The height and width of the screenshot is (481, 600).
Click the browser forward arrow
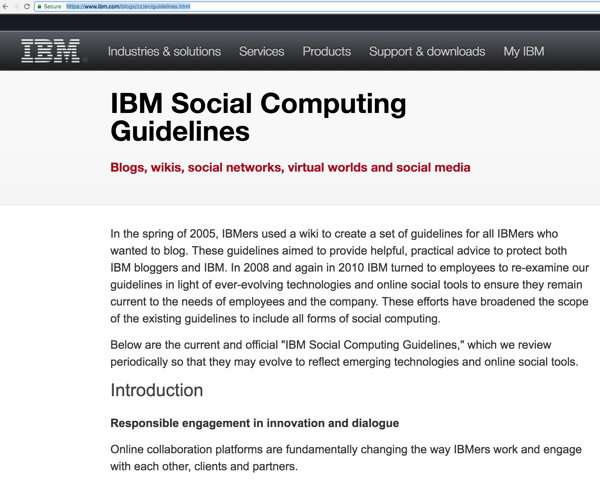16,7
